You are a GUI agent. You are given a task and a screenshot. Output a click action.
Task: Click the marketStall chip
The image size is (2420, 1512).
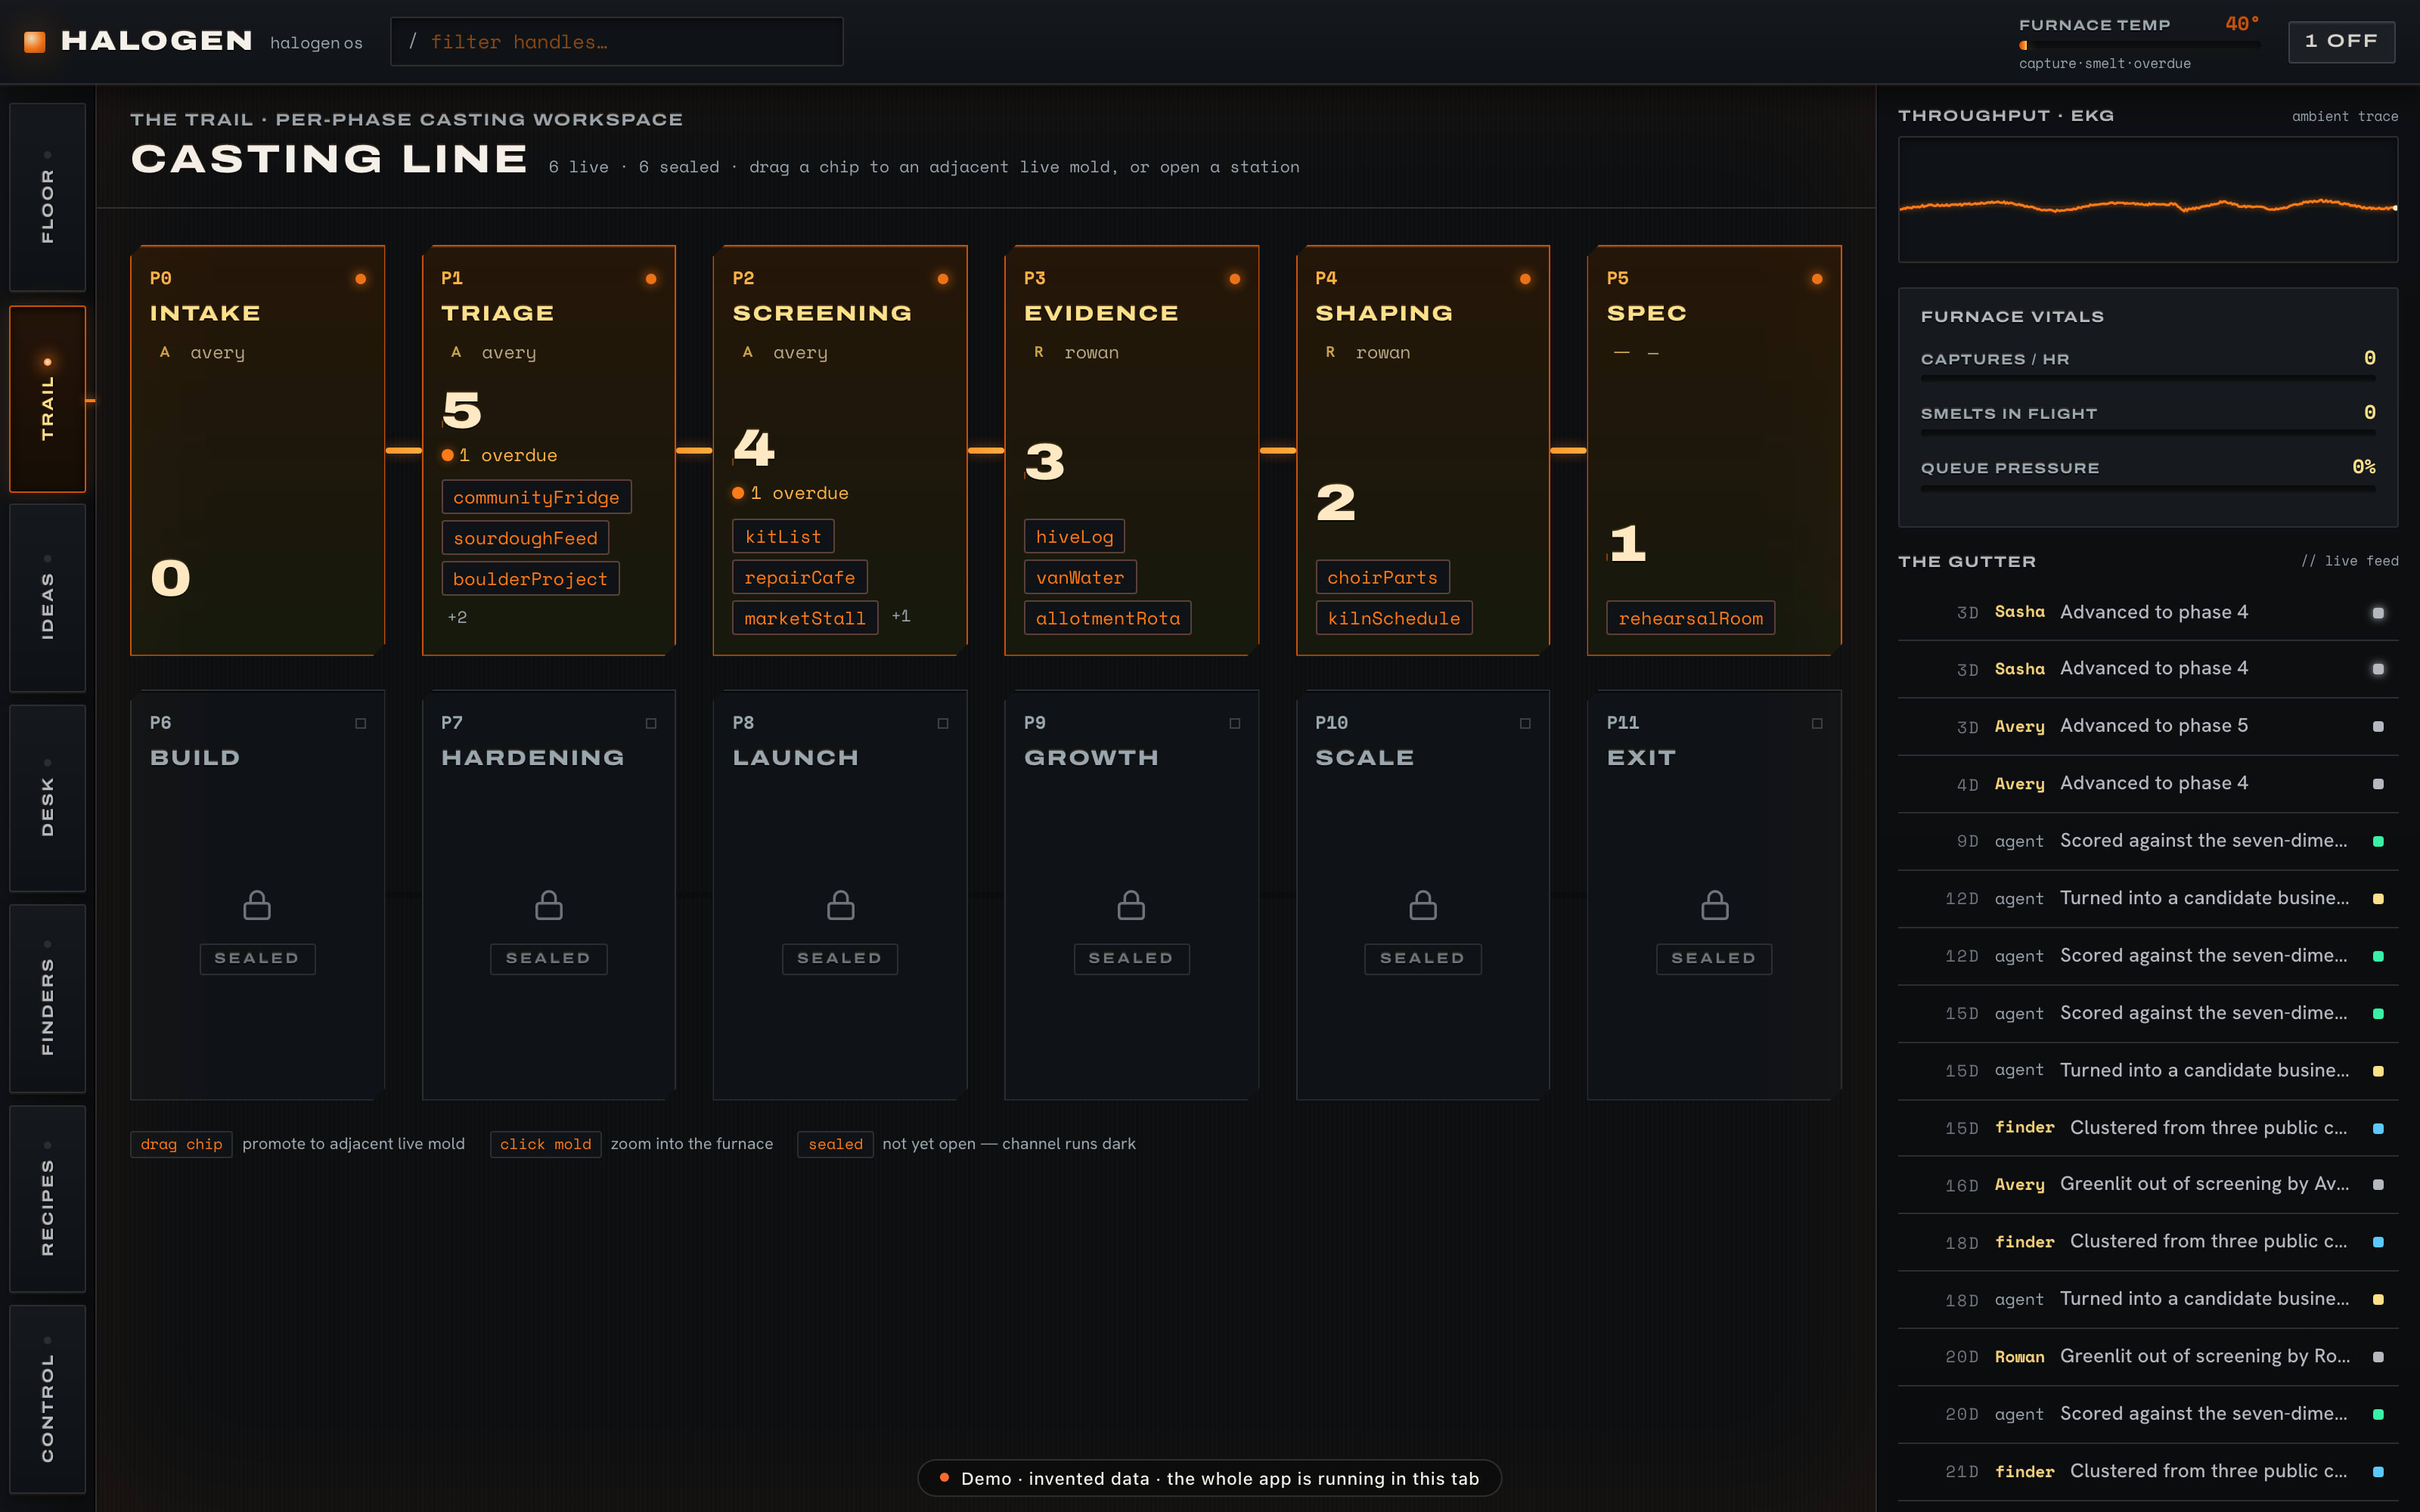[x=805, y=618]
